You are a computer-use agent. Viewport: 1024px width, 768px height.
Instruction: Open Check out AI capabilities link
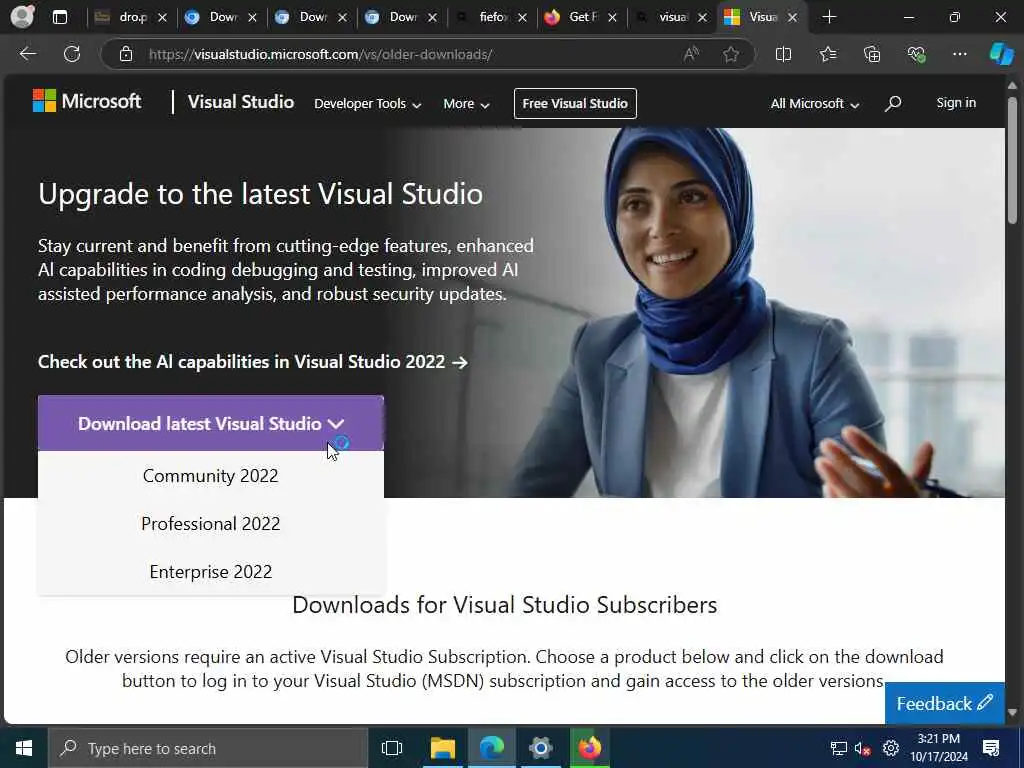click(253, 362)
